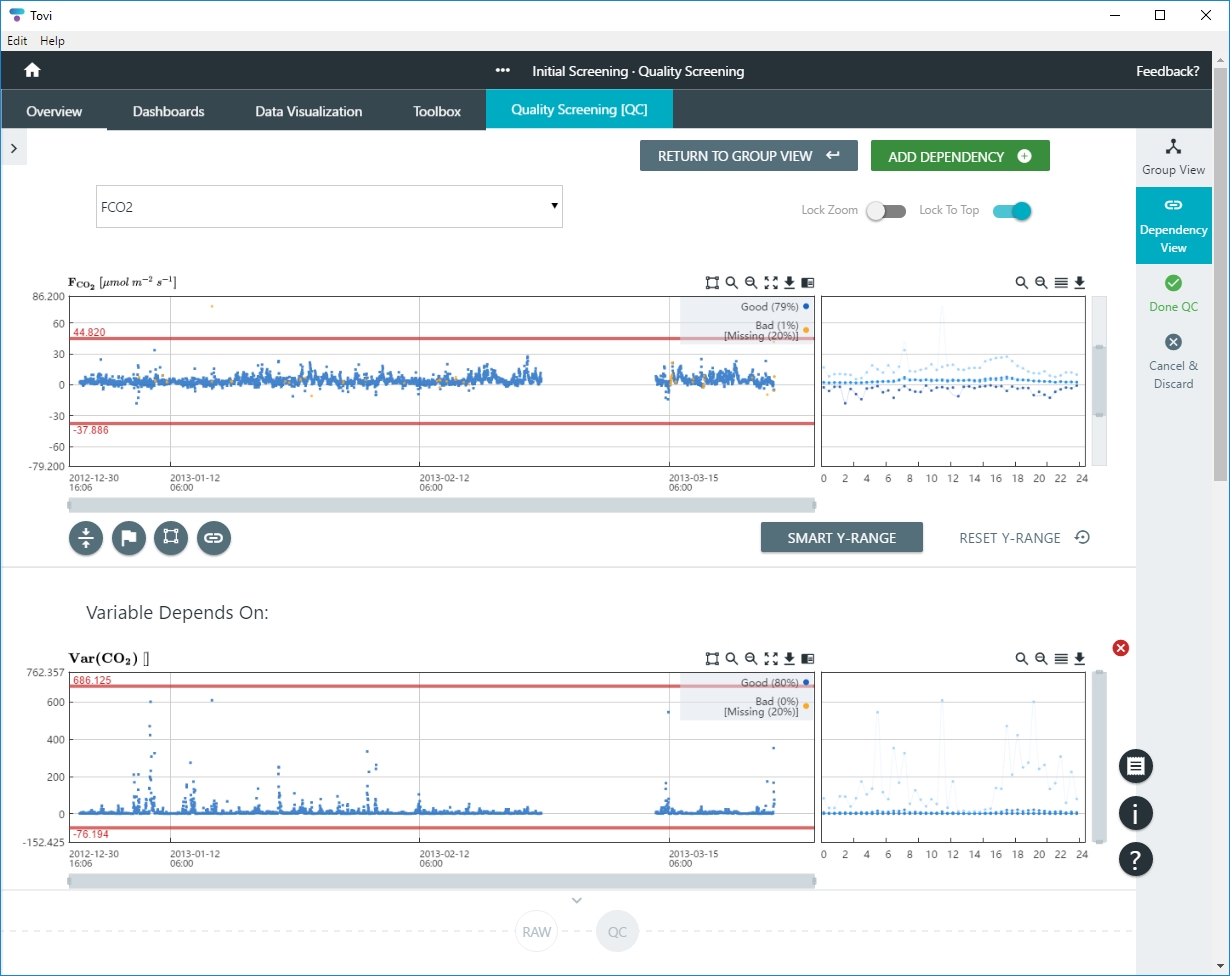Zoom out on the Var(CO2) time series chart
The image size is (1230, 976).
751,658
